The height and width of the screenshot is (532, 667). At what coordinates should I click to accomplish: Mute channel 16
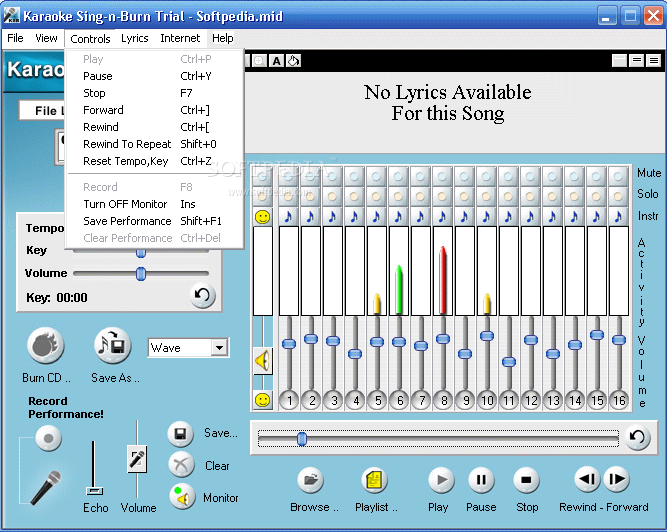pyautogui.click(x=619, y=176)
